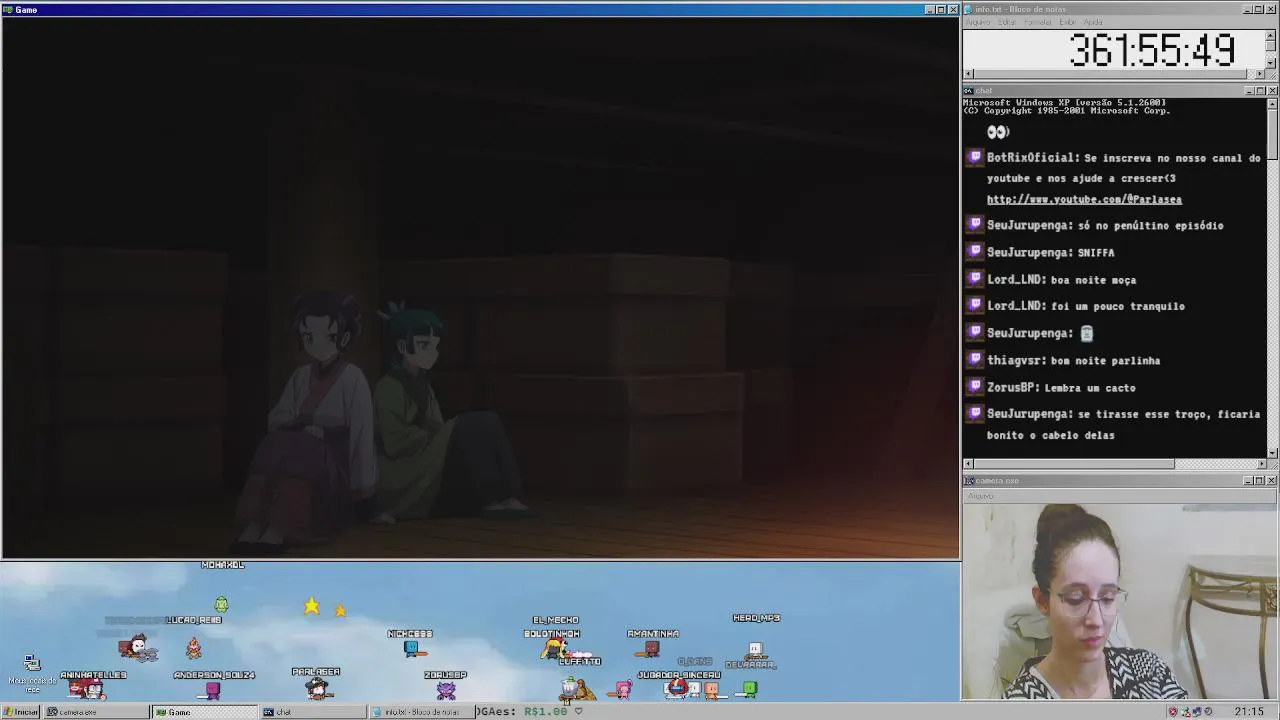Click the Bloco de notas horizontal scrollbar
The image size is (1280, 720).
tap(1114, 74)
